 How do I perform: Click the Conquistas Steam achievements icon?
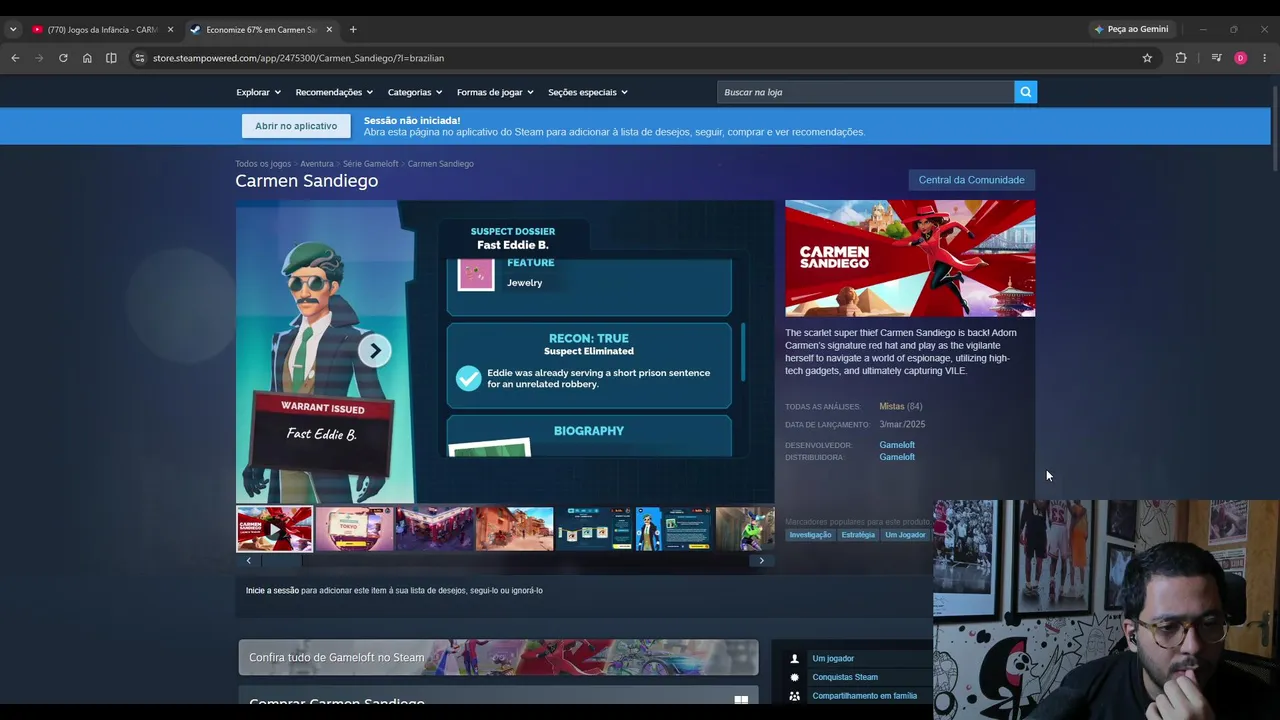pos(795,677)
